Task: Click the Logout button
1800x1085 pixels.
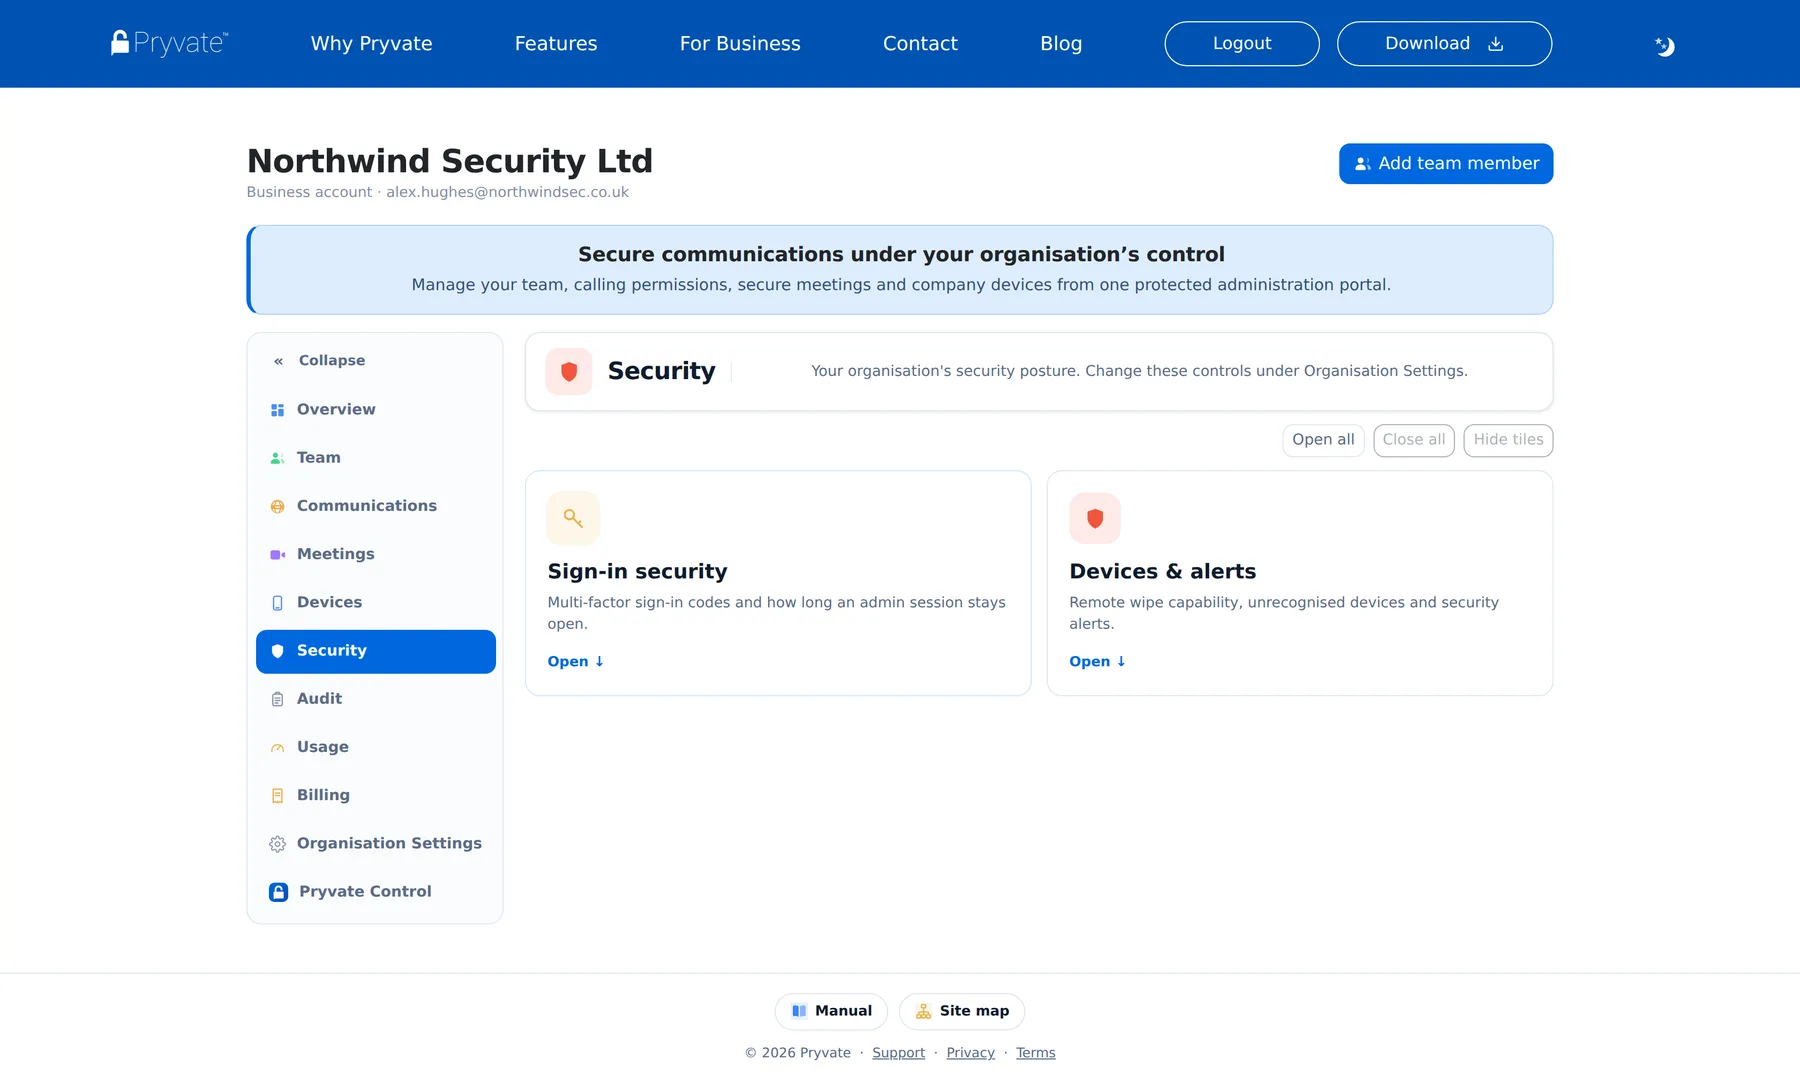Action: click(1242, 44)
